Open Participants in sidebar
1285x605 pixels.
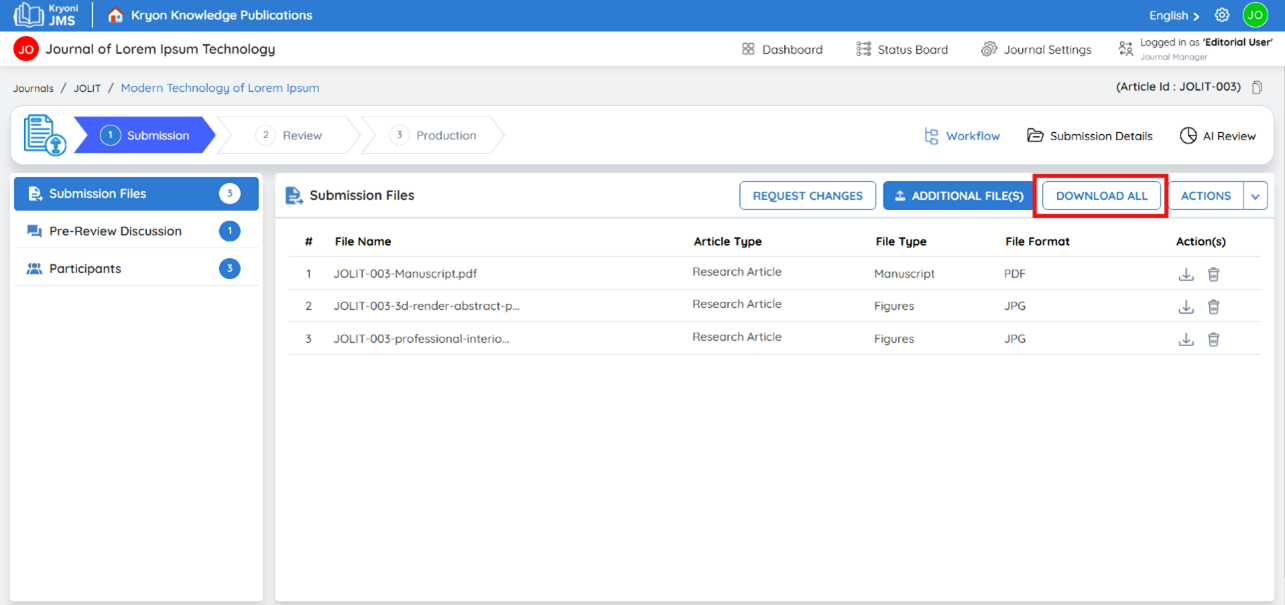tap(136, 268)
